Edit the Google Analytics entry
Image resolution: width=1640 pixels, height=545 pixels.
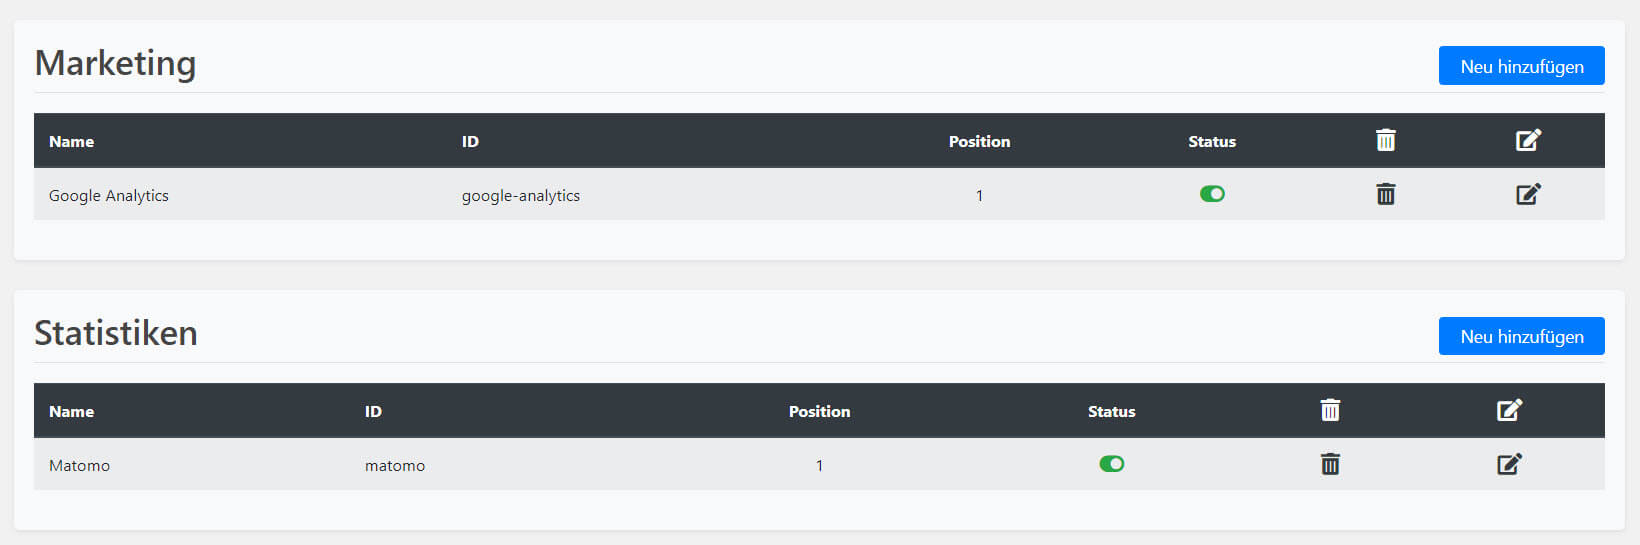click(x=1528, y=194)
